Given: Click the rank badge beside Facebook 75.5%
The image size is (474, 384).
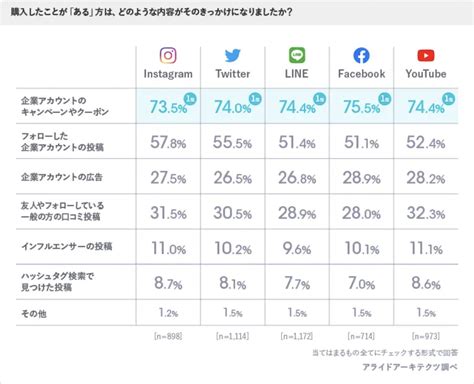Looking at the screenshot, I should point(384,99).
